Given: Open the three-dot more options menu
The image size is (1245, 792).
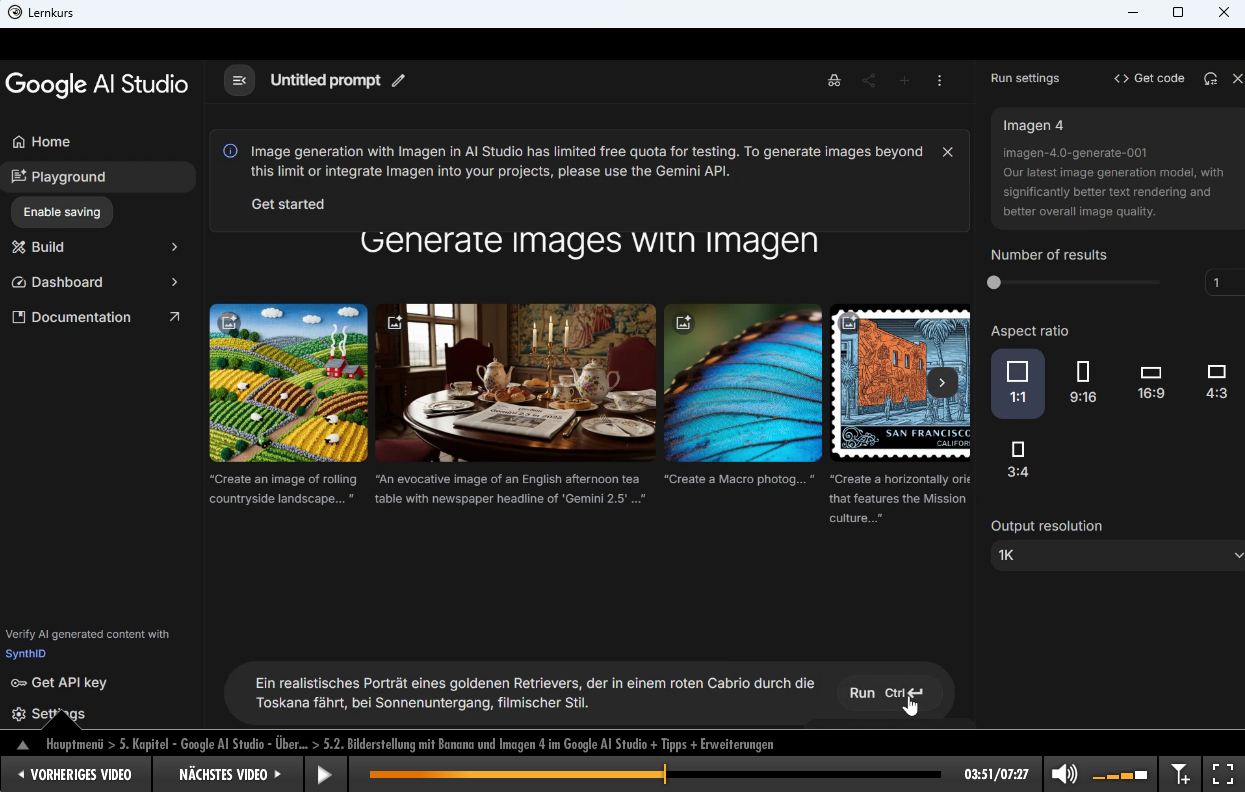Looking at the screenshot, I should (939, 81).
